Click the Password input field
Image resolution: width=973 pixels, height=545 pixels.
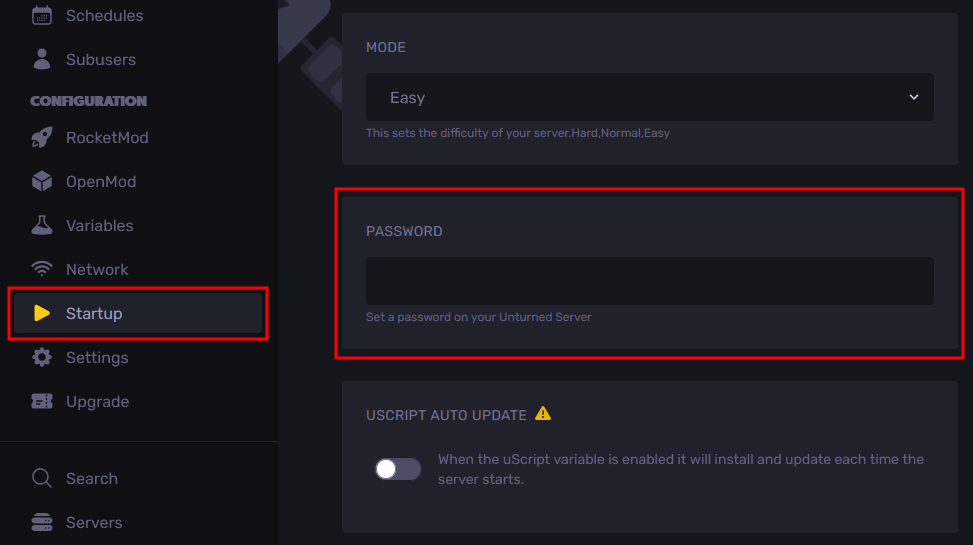pyautogui.click(x=650, y=281)
